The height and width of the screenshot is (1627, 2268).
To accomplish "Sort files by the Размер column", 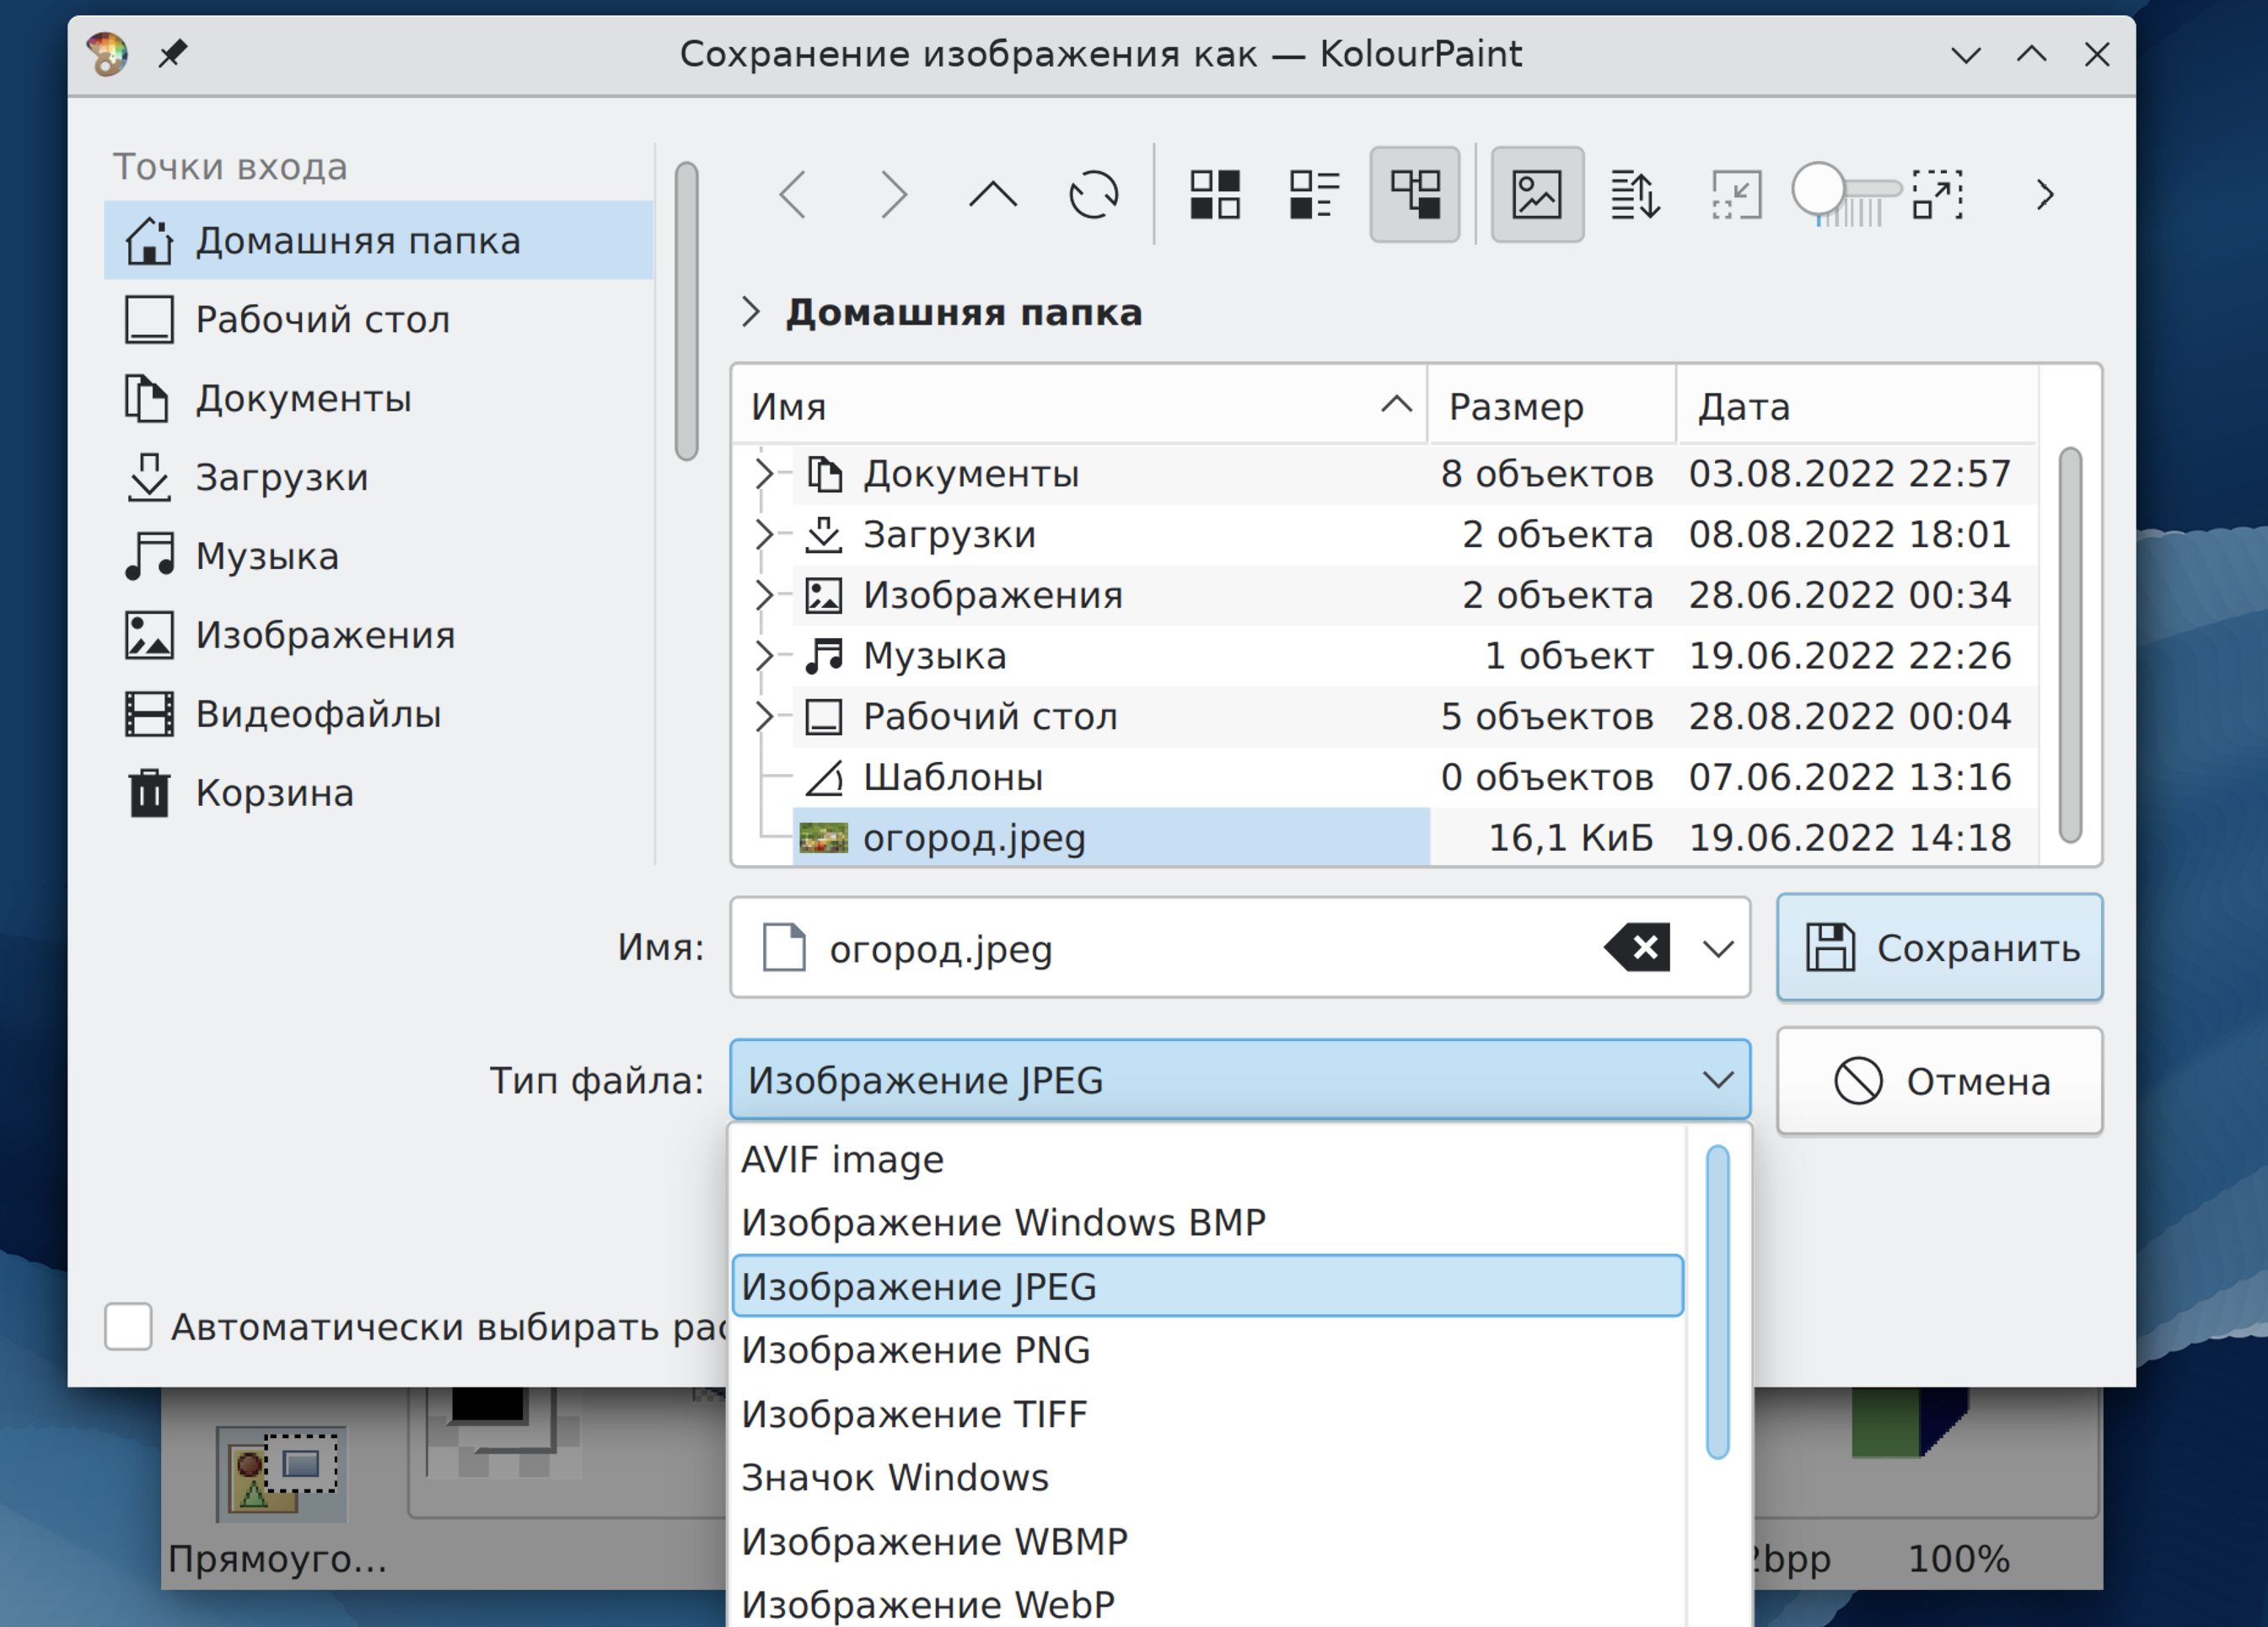I will pos(1552,406).
